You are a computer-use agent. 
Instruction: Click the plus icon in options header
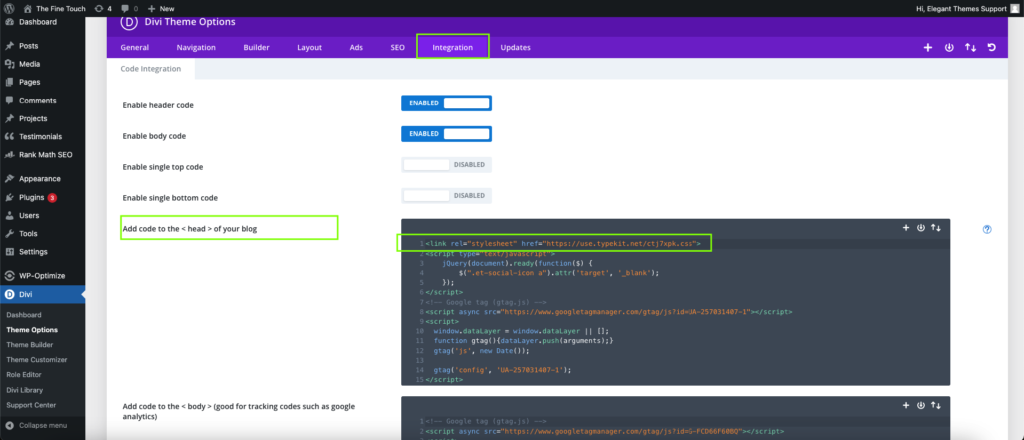(x=927, y=48)
